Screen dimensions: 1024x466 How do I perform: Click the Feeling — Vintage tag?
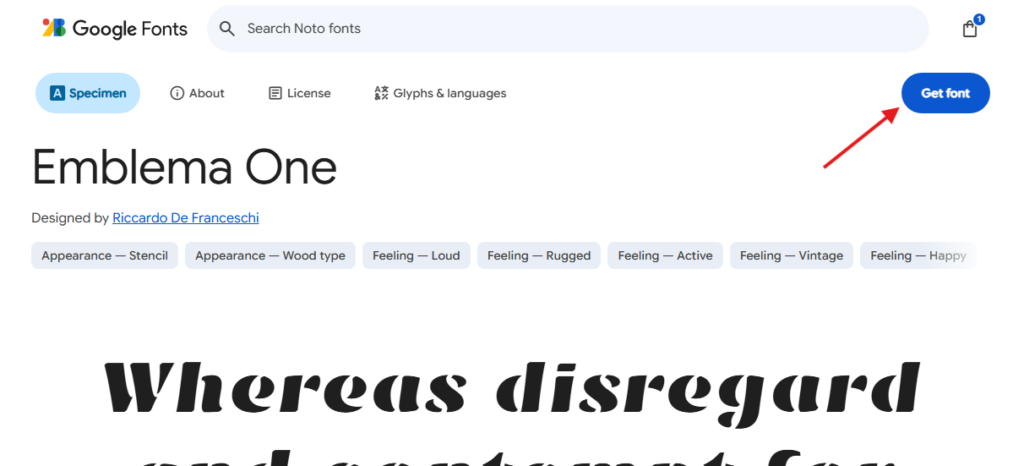791,255
